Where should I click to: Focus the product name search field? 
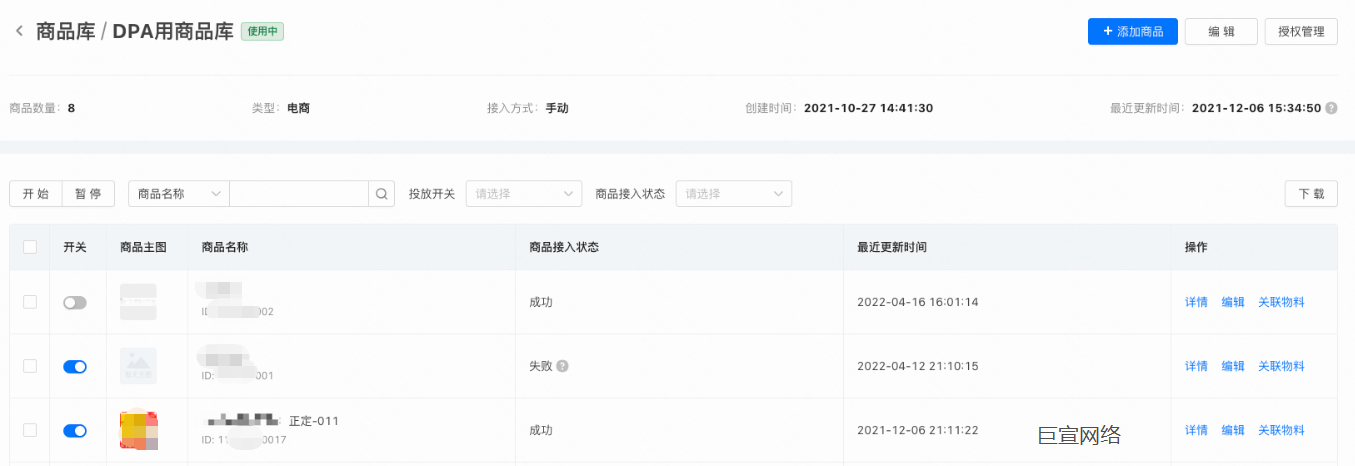[299, 194]
